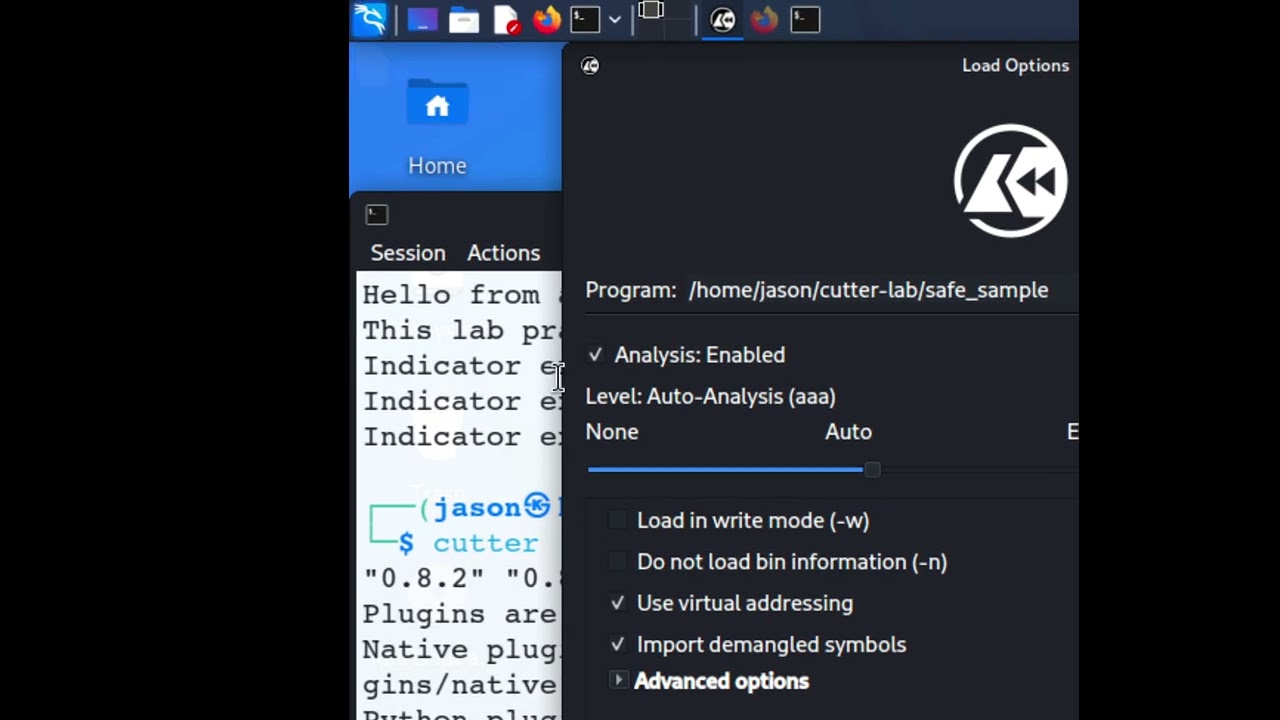Open the text editor launcher in the panel
The image size is (1280, 720).
[x=506, y=19]
